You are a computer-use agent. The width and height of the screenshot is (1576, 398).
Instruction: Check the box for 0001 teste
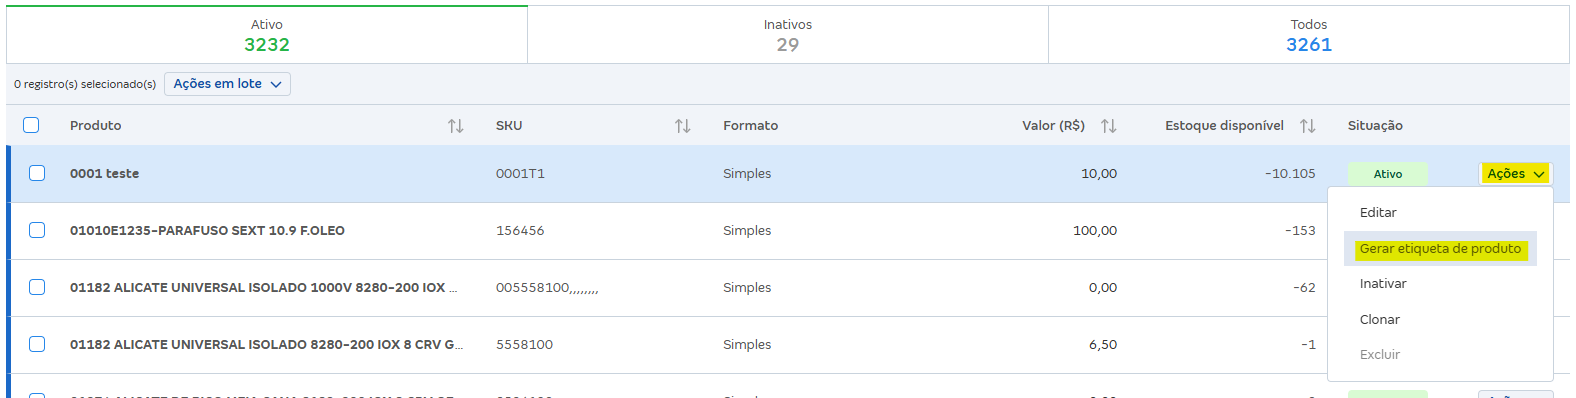click(37, 173)
